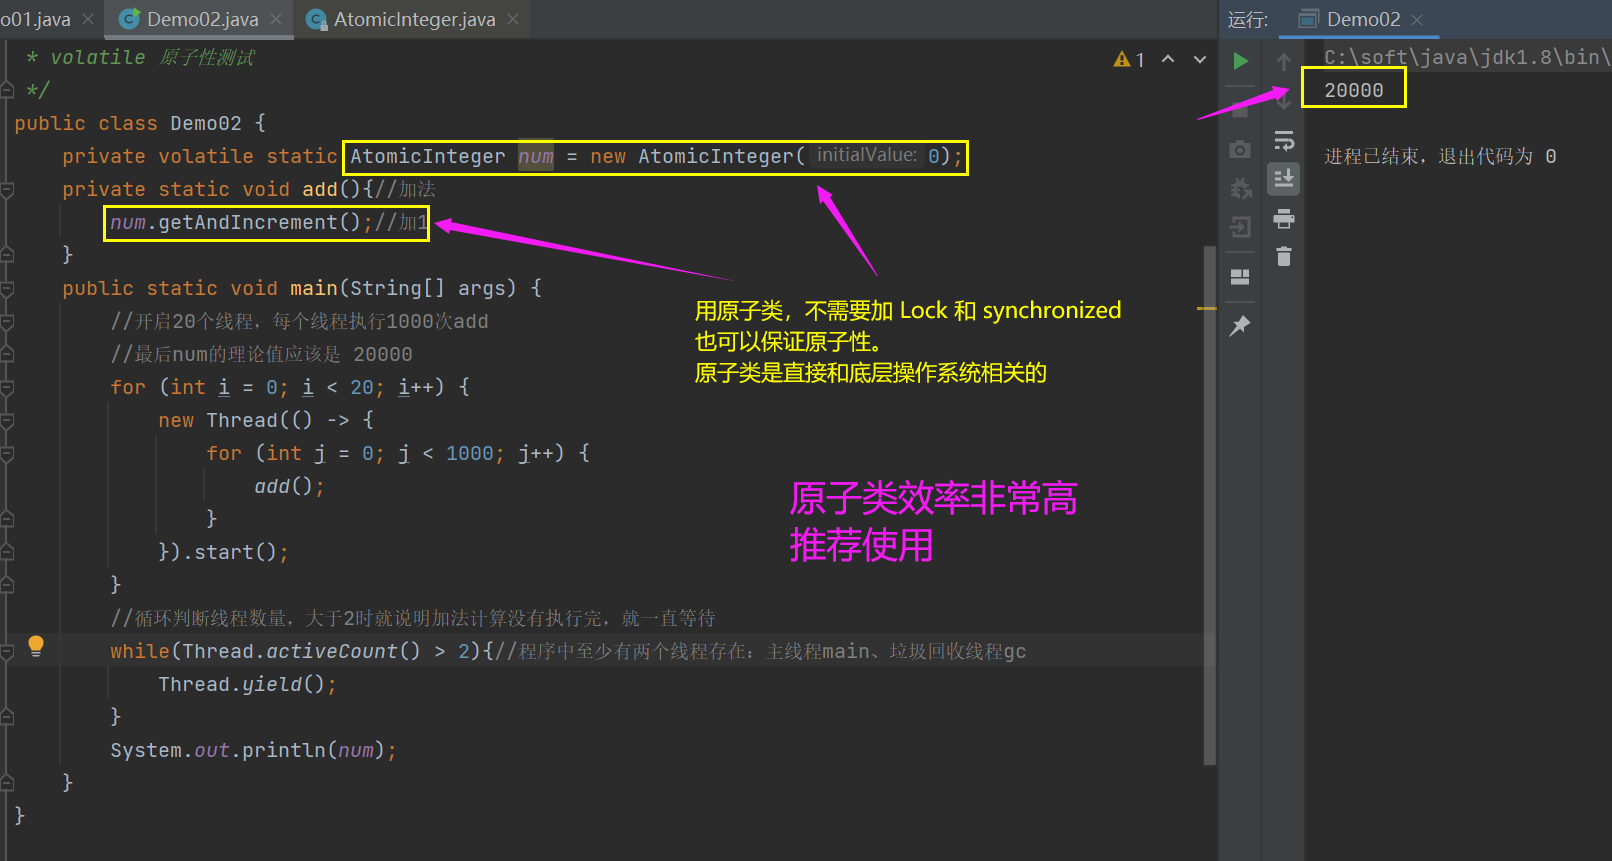Click the jdk1.8 path line in console
This screenshot has height=861, width=1612.
click(1465, 57)
